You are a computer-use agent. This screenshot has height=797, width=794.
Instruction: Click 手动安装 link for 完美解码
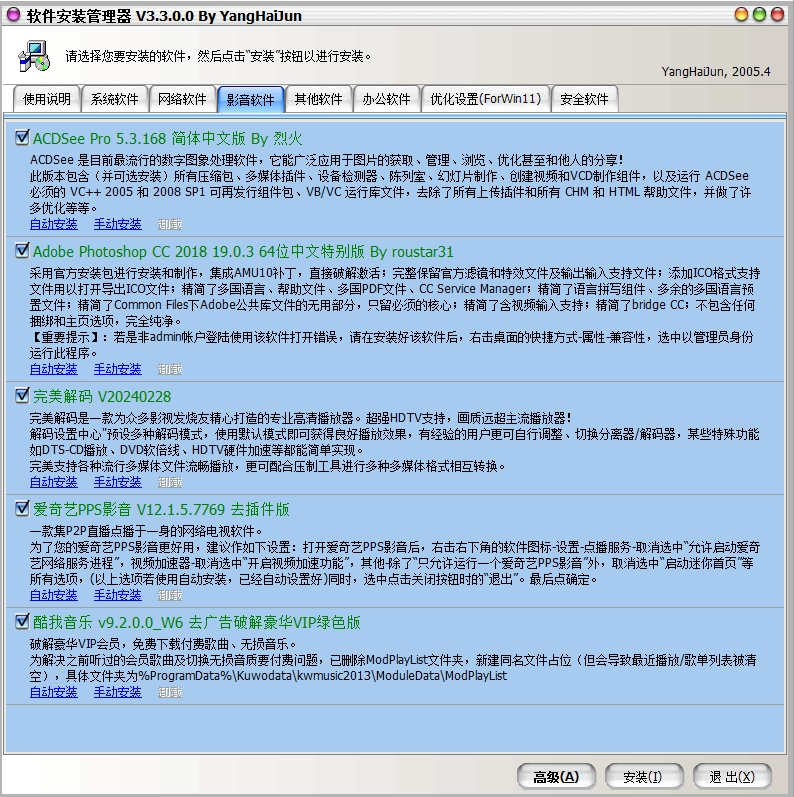coord(117,482)
